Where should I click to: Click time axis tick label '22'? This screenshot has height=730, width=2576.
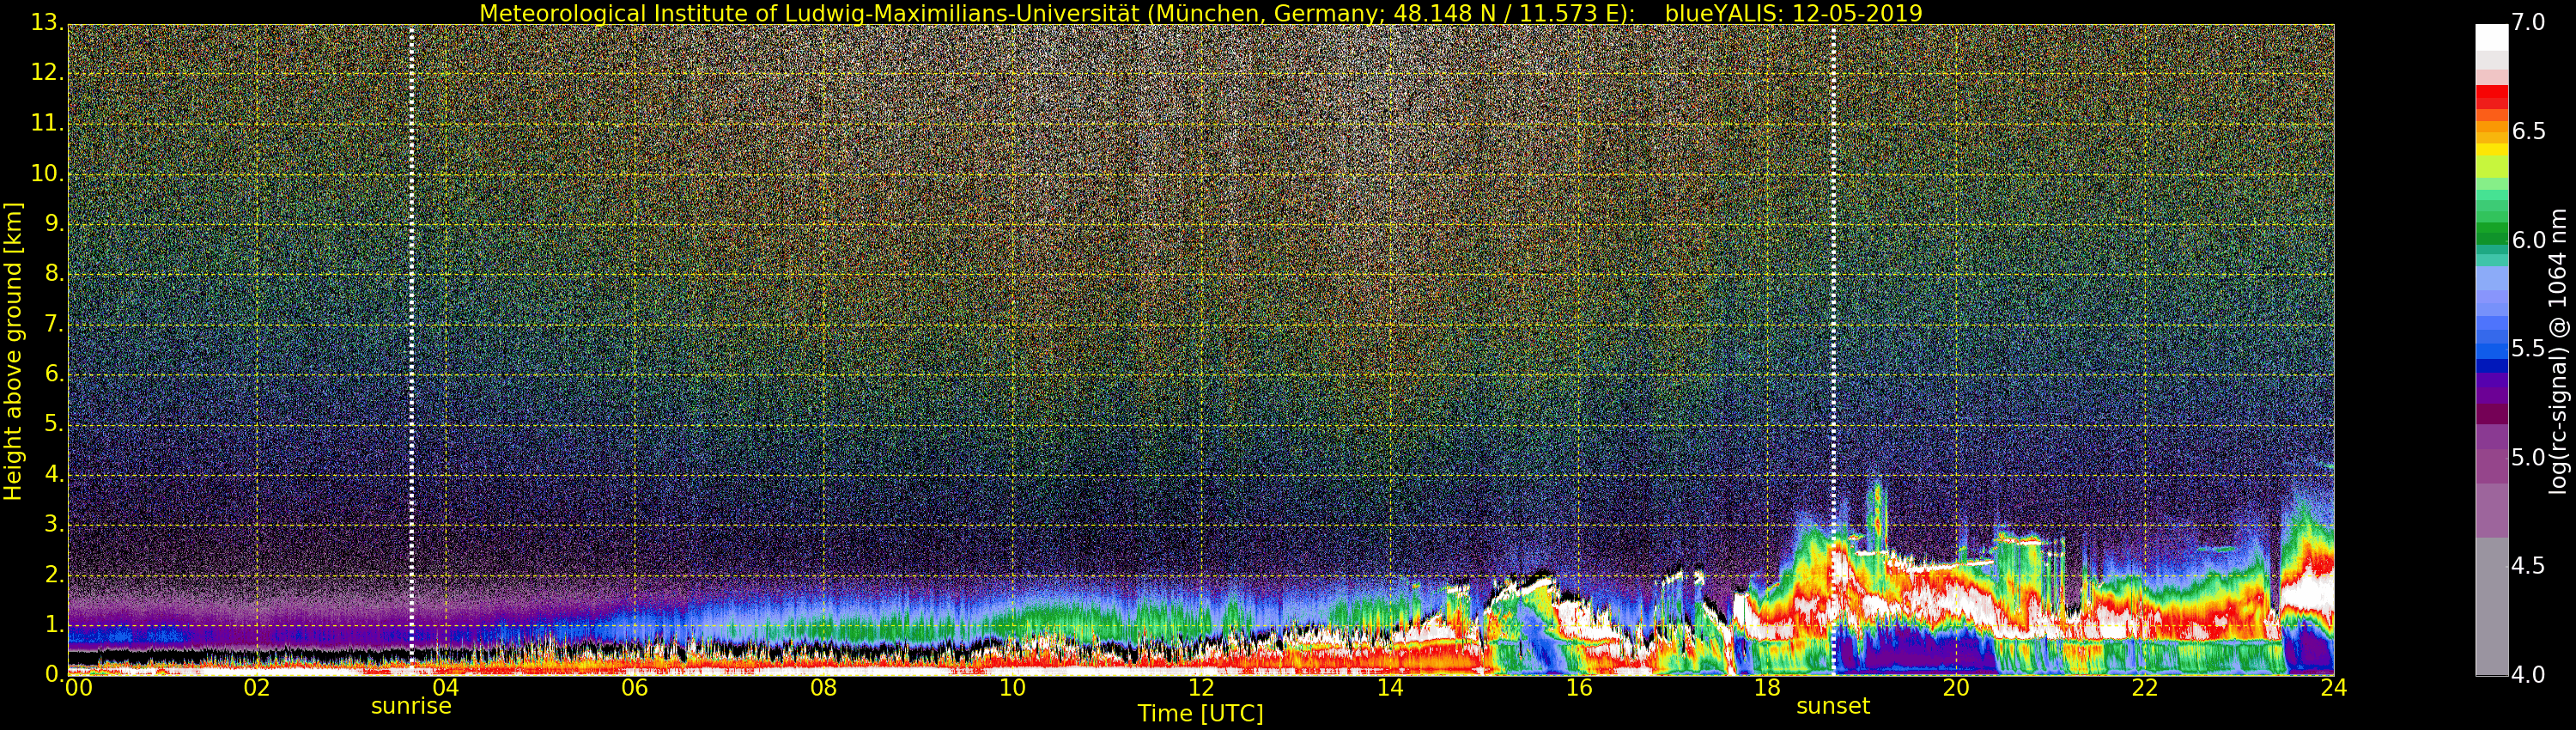click(2146, 688)
